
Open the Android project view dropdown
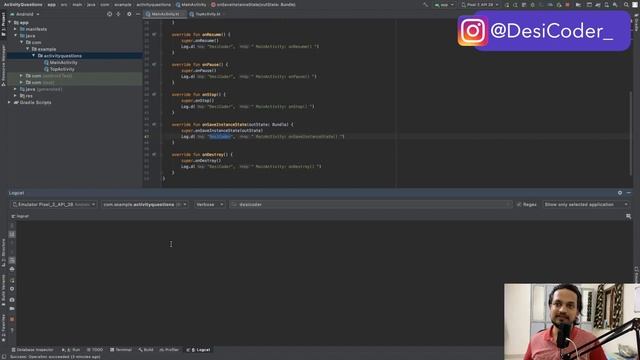pos(25,14)
